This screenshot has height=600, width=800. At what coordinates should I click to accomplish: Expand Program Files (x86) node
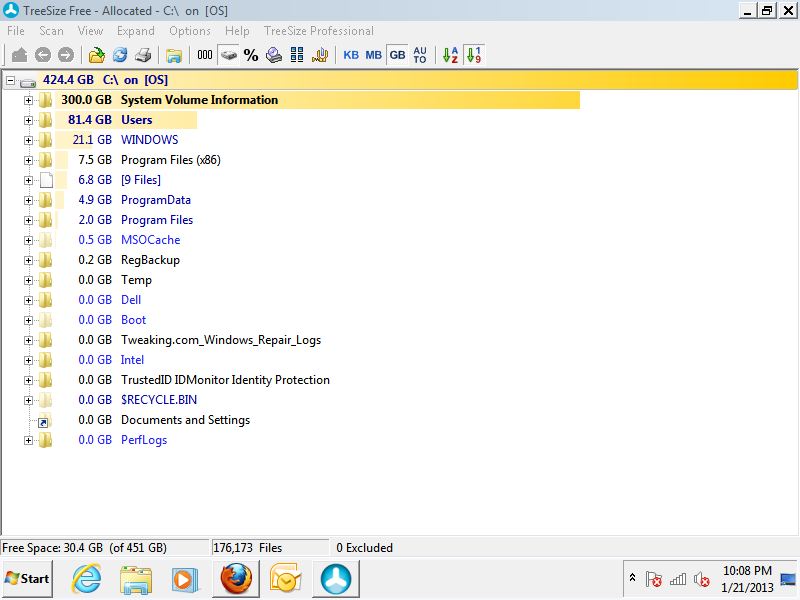click(28, 160)
